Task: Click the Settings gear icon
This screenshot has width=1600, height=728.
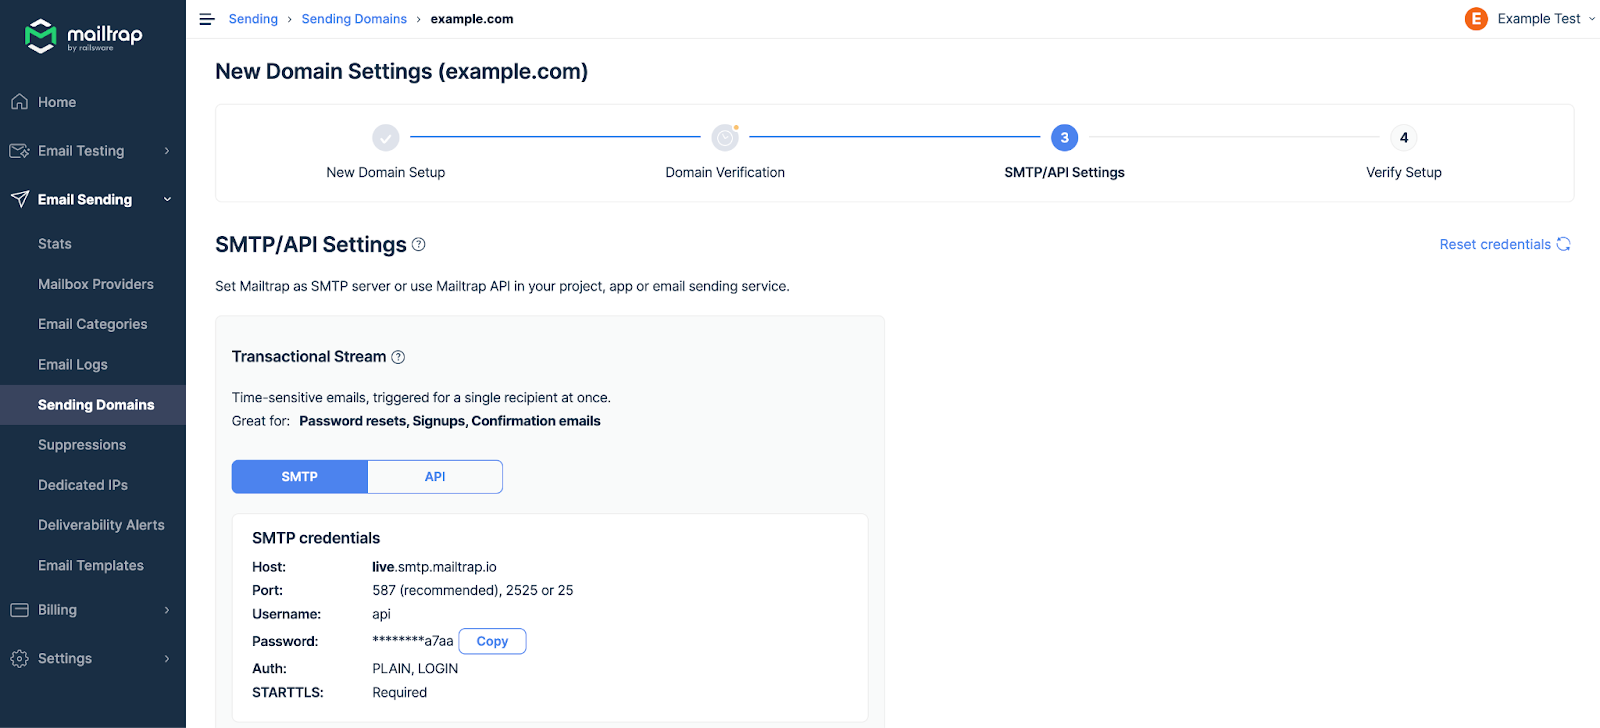Action: click(x=19, y=658)
